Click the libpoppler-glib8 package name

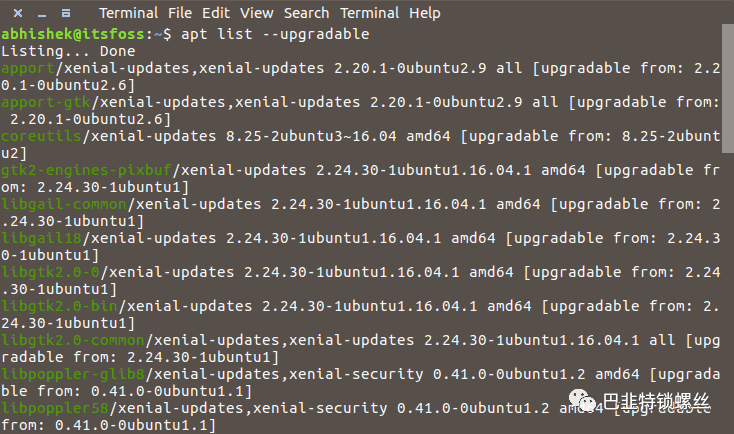(x=73, y=374)
